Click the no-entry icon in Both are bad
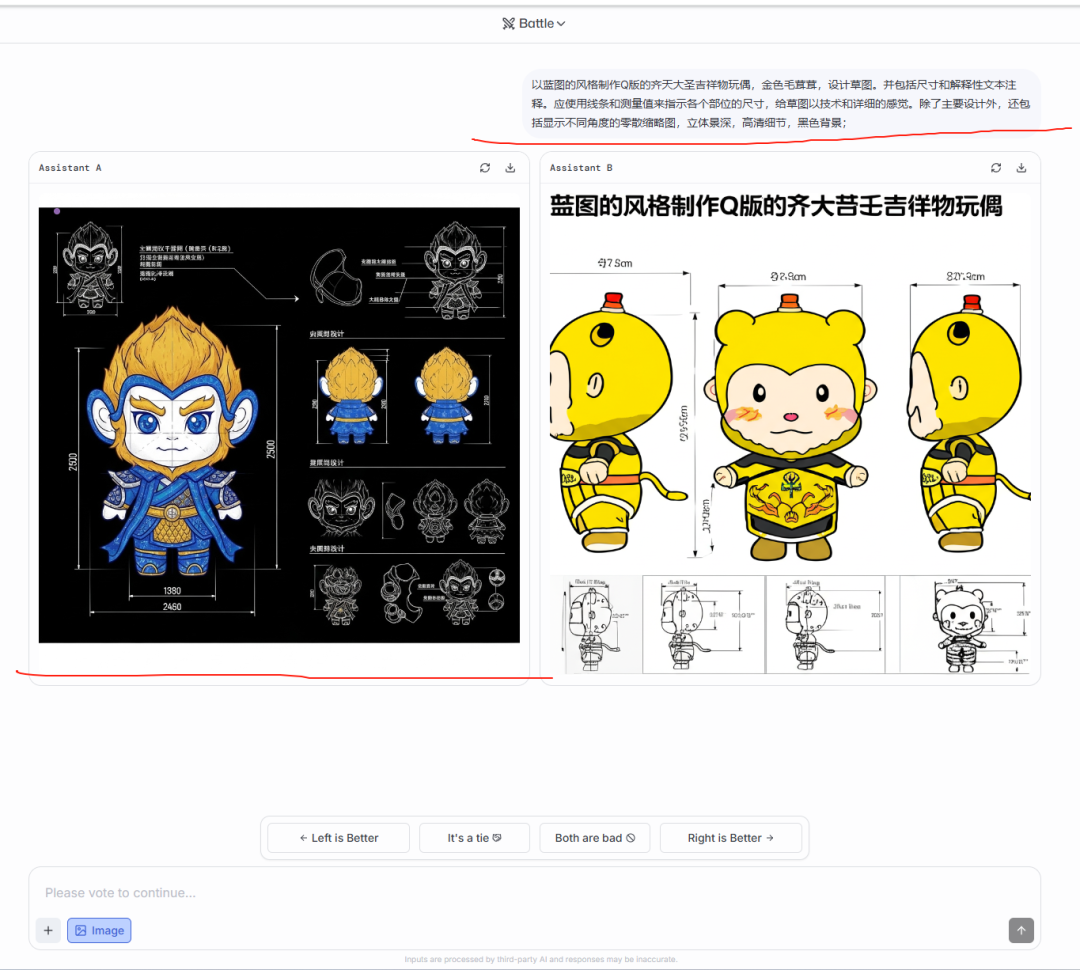 click(x=630, y=838)
